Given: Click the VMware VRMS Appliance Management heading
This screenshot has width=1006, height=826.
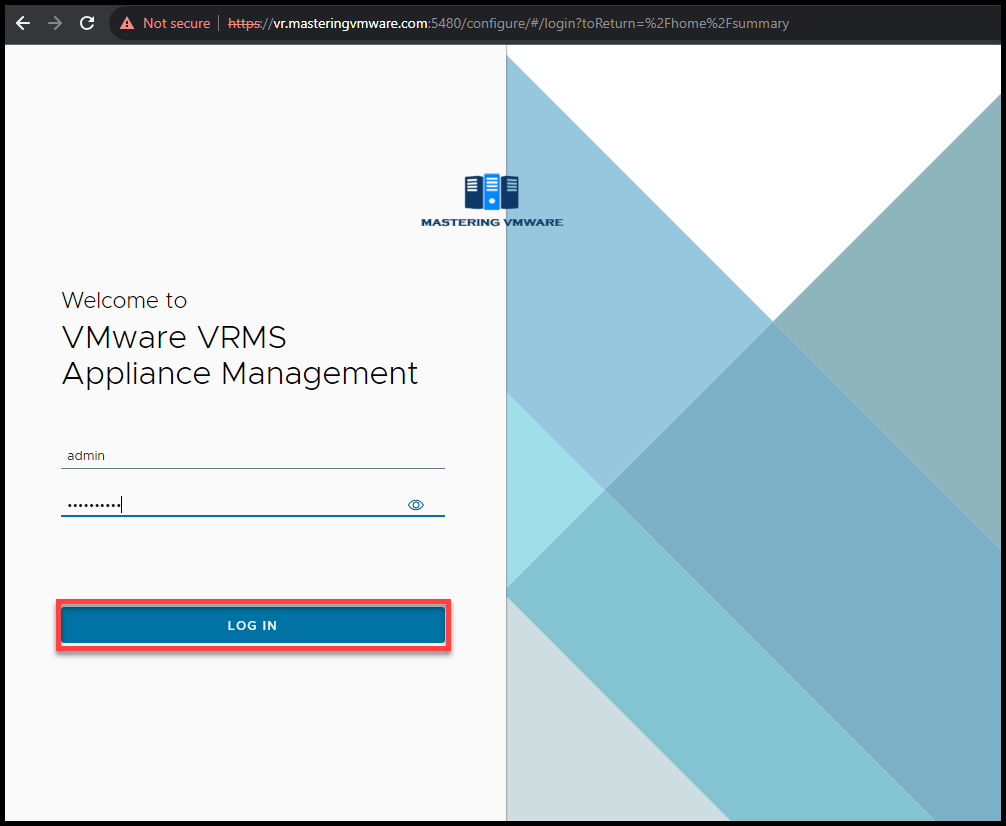Looking at the screenshot, I should pos(239,356).
